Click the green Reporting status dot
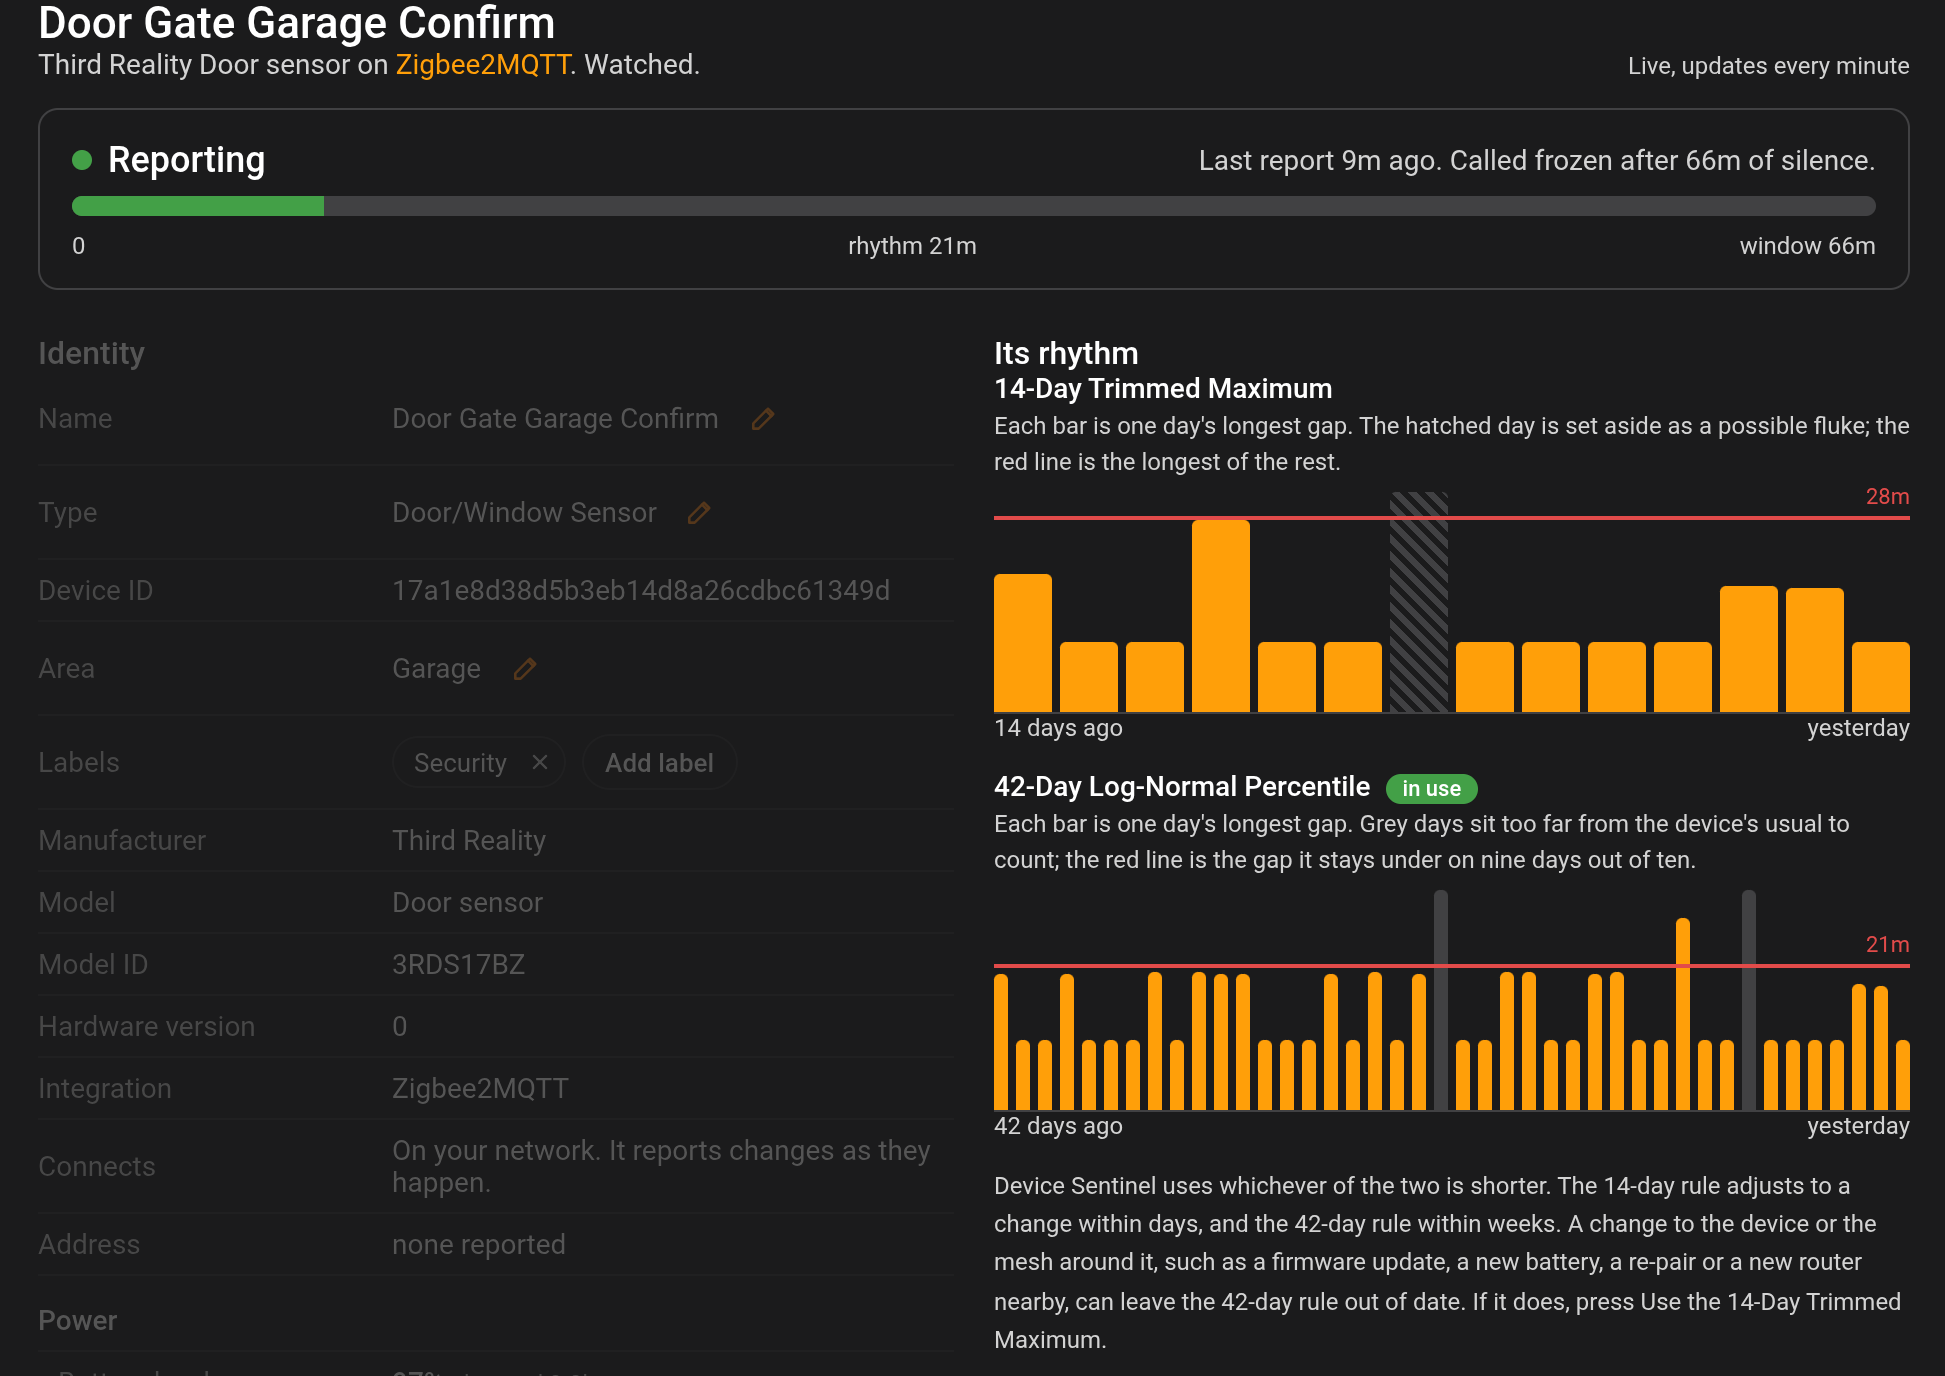This screenshot has height=1376, width=1945. pyautogui.click(x=82, y=160)
